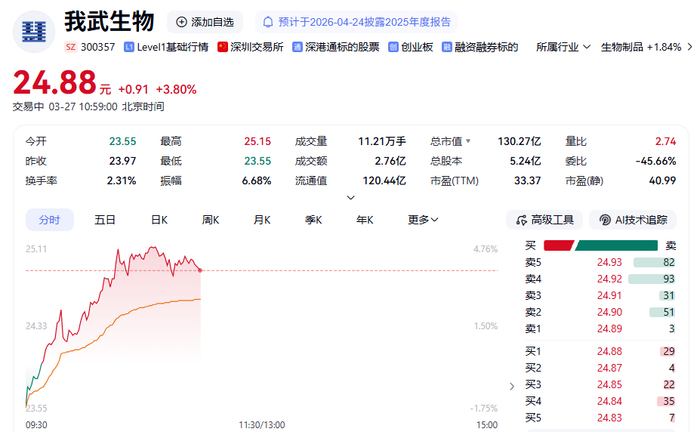Click the 创业板 badge icon
Viewport: 700px width, 432px height.
coord(393,47)
